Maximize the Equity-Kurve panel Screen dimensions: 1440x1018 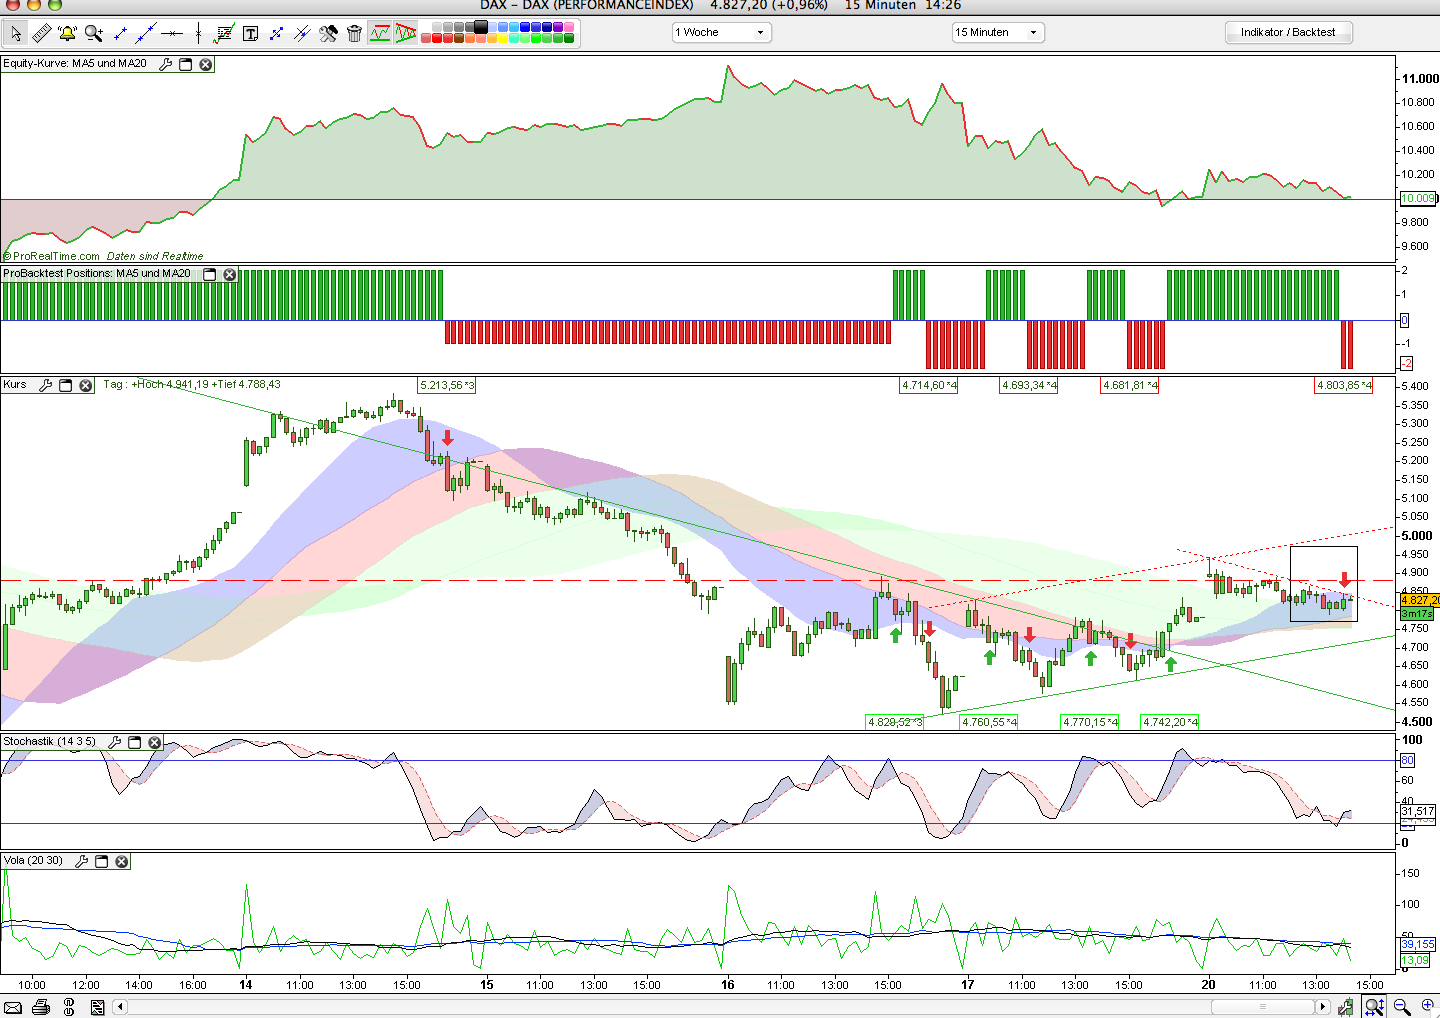(186, 64)
